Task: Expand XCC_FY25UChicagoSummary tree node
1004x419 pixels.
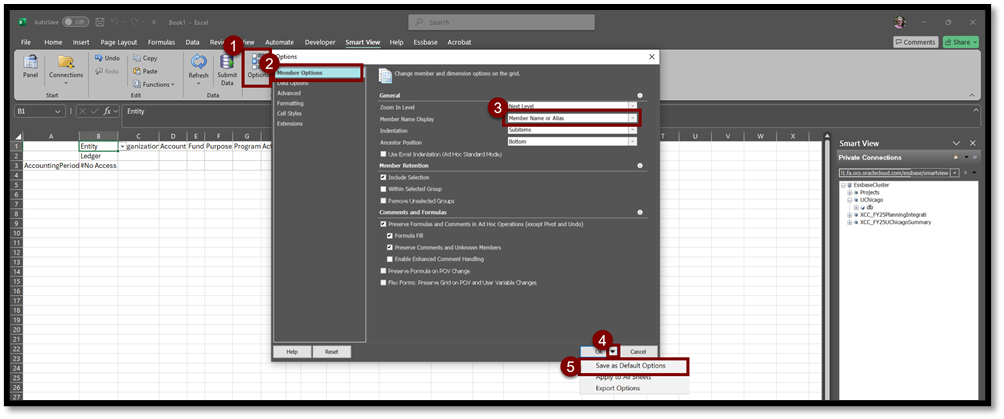Action: pos(849,222)
